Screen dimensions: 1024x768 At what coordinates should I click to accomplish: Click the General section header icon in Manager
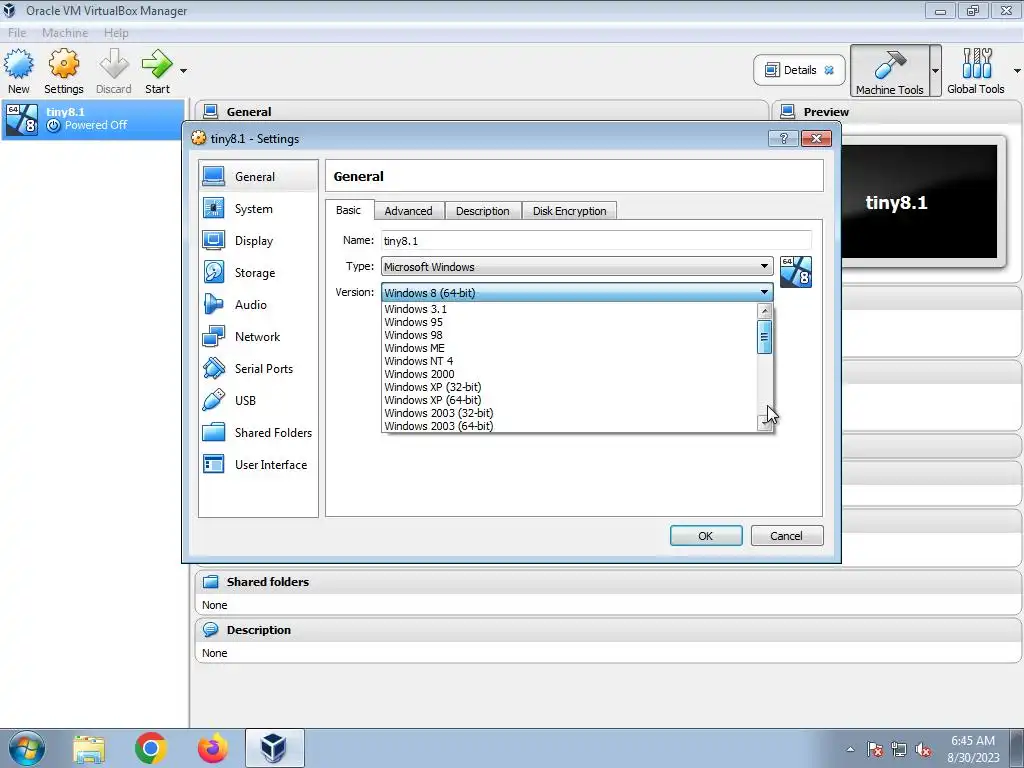coord(210,112)
